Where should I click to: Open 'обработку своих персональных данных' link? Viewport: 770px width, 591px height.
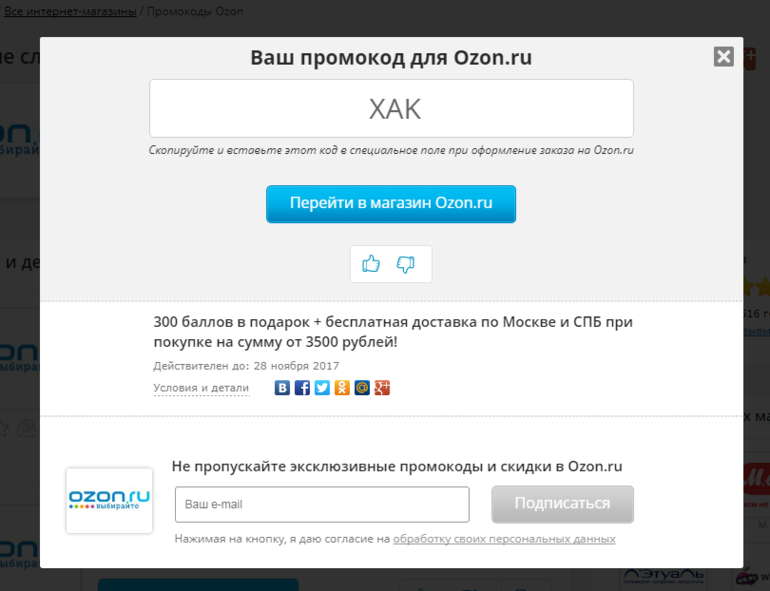[x=504, y=539]
